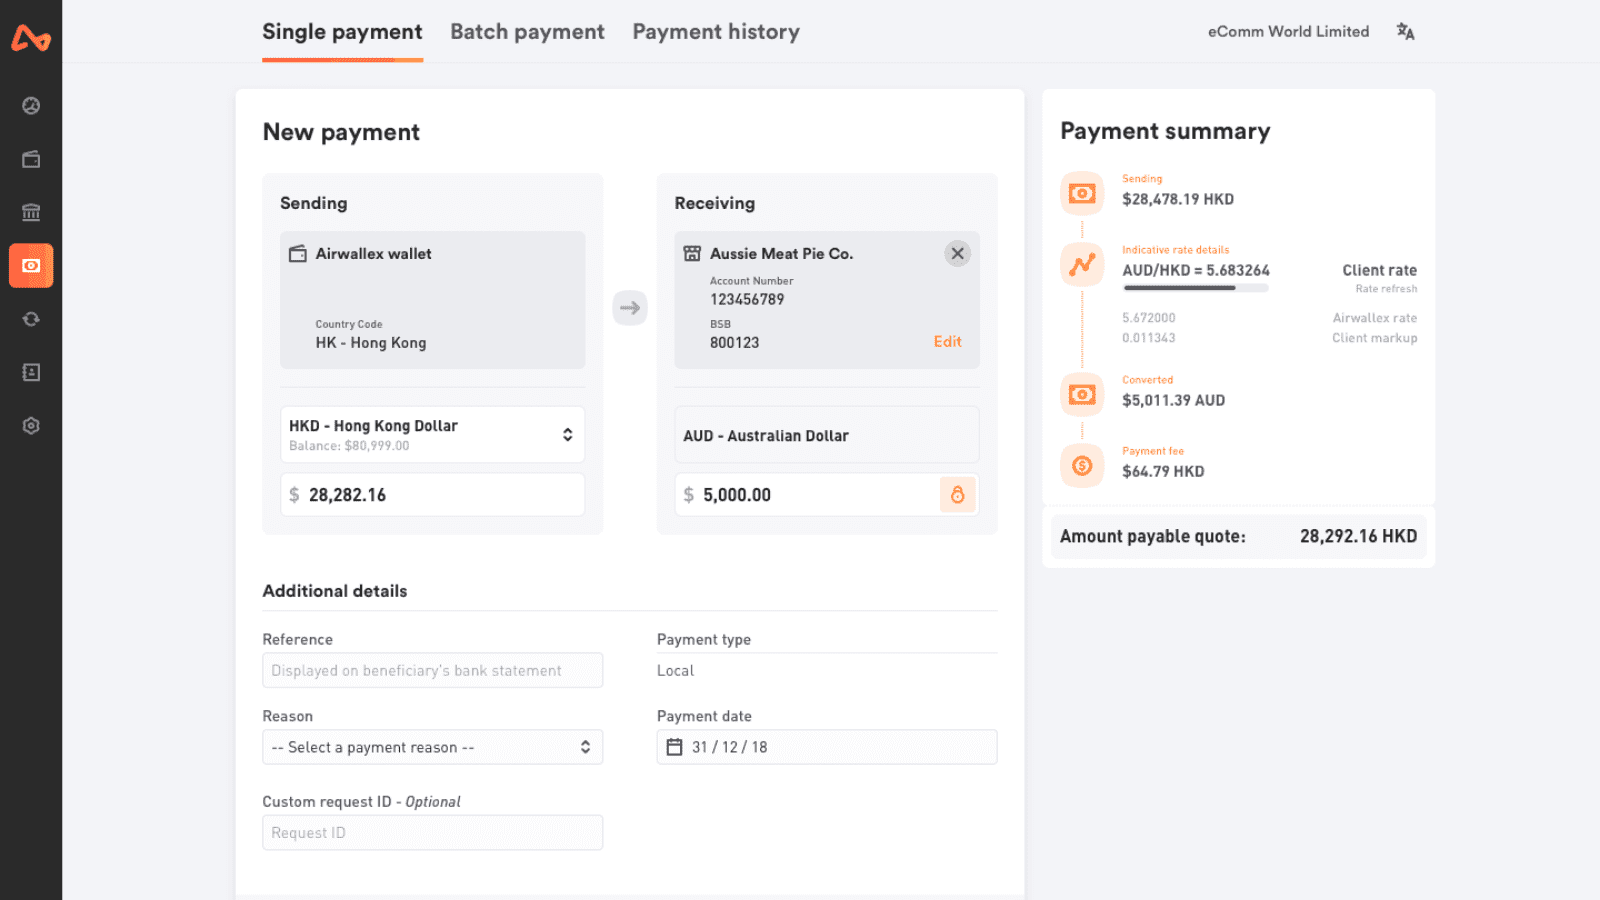The height and width of the screenshot is (900, 1600).
Task: Click the $64.79 HKD payment fee
Action: pyautogui.click(x=1163, y=471)
